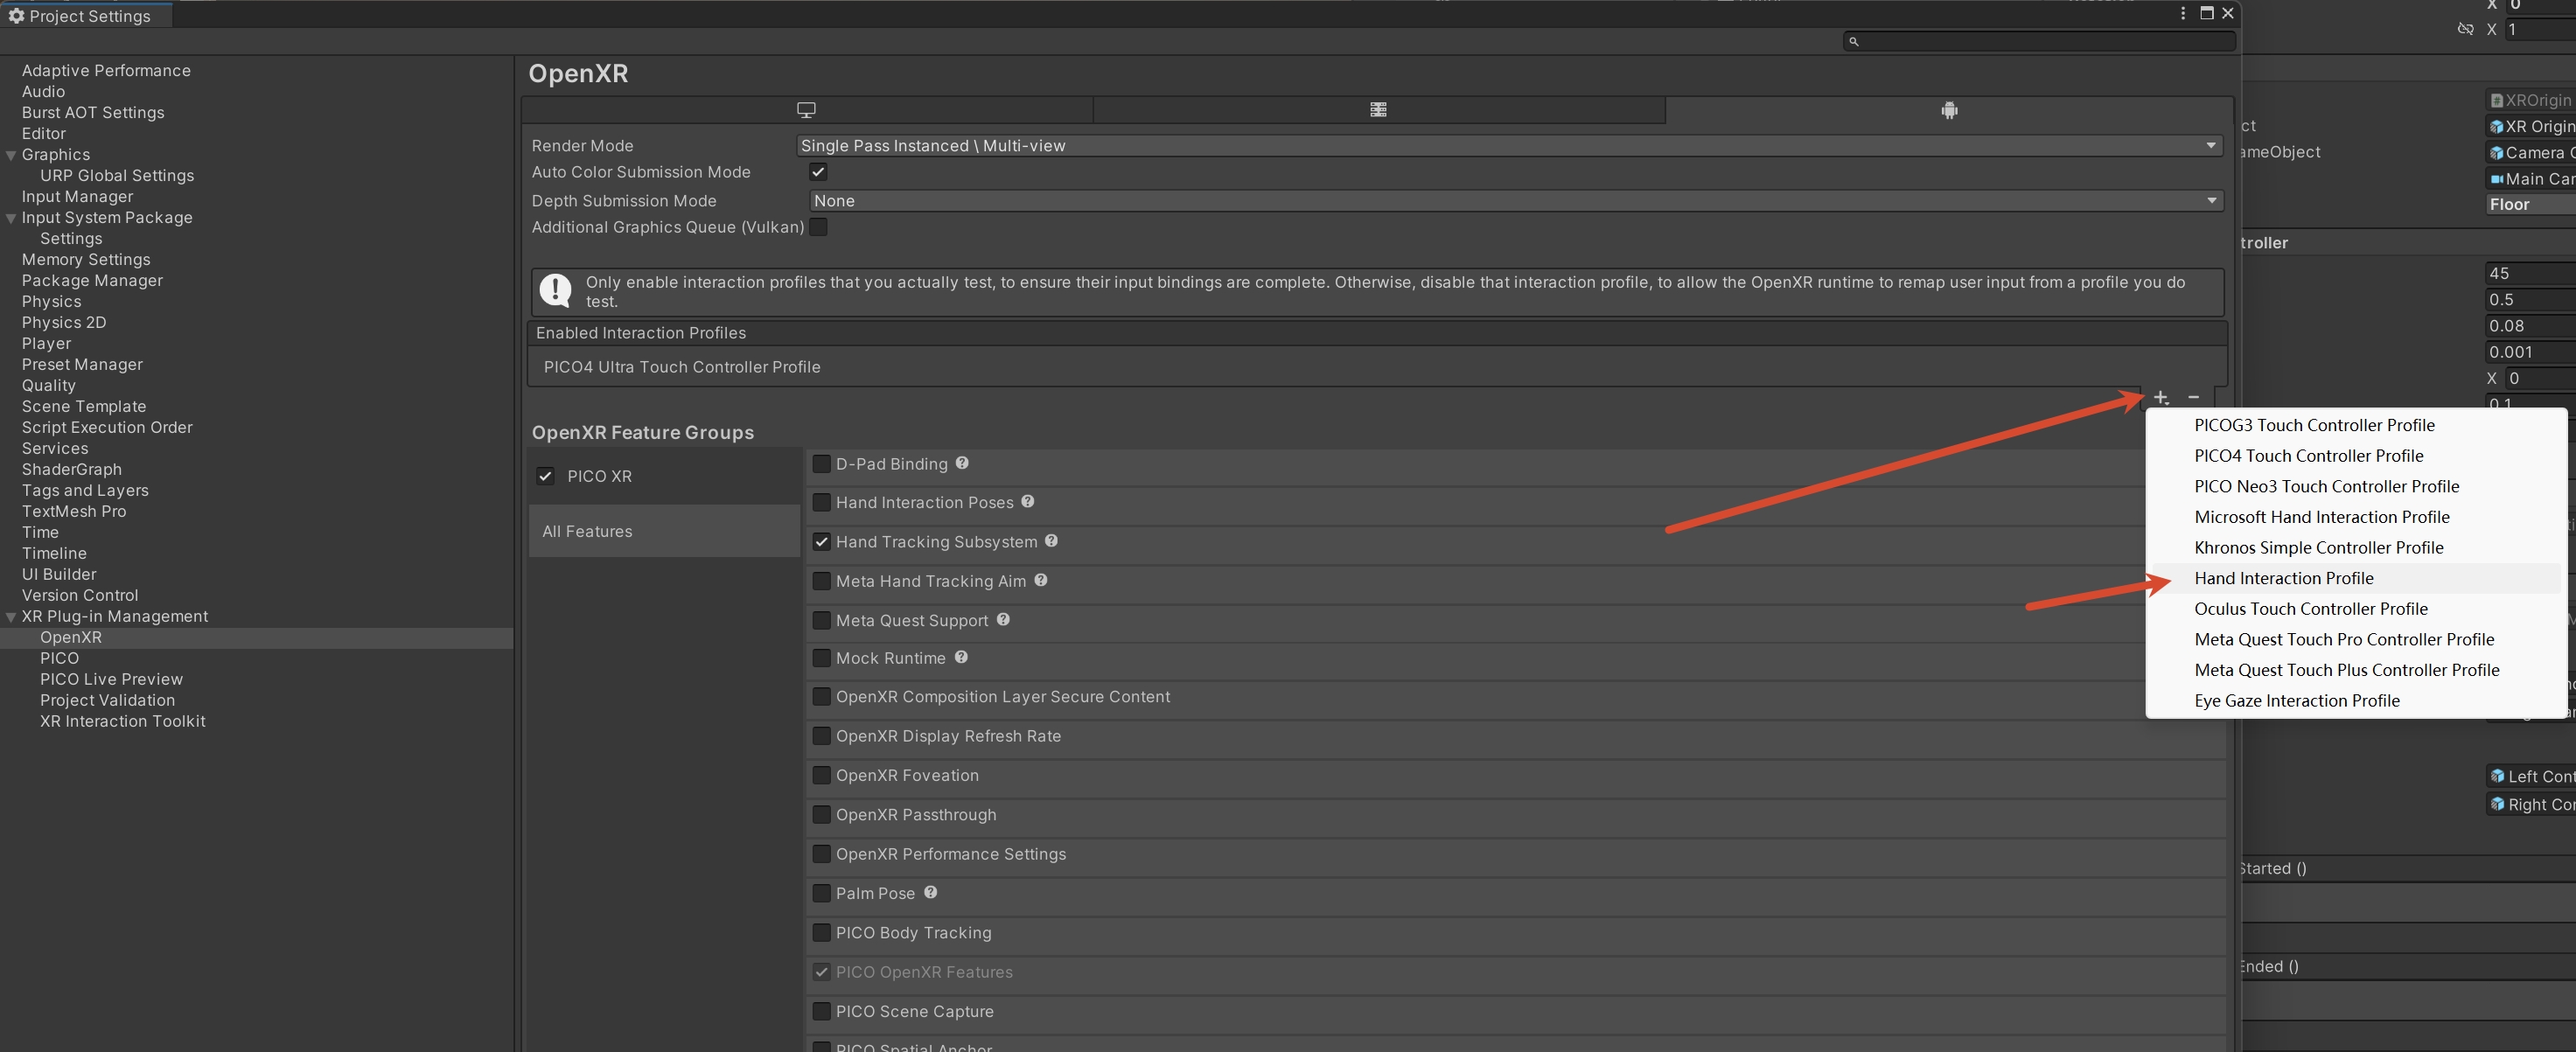2576x1052 pixels.
Task: Enable Hand Interaction Poses feature
Action: tap(821, 502)
